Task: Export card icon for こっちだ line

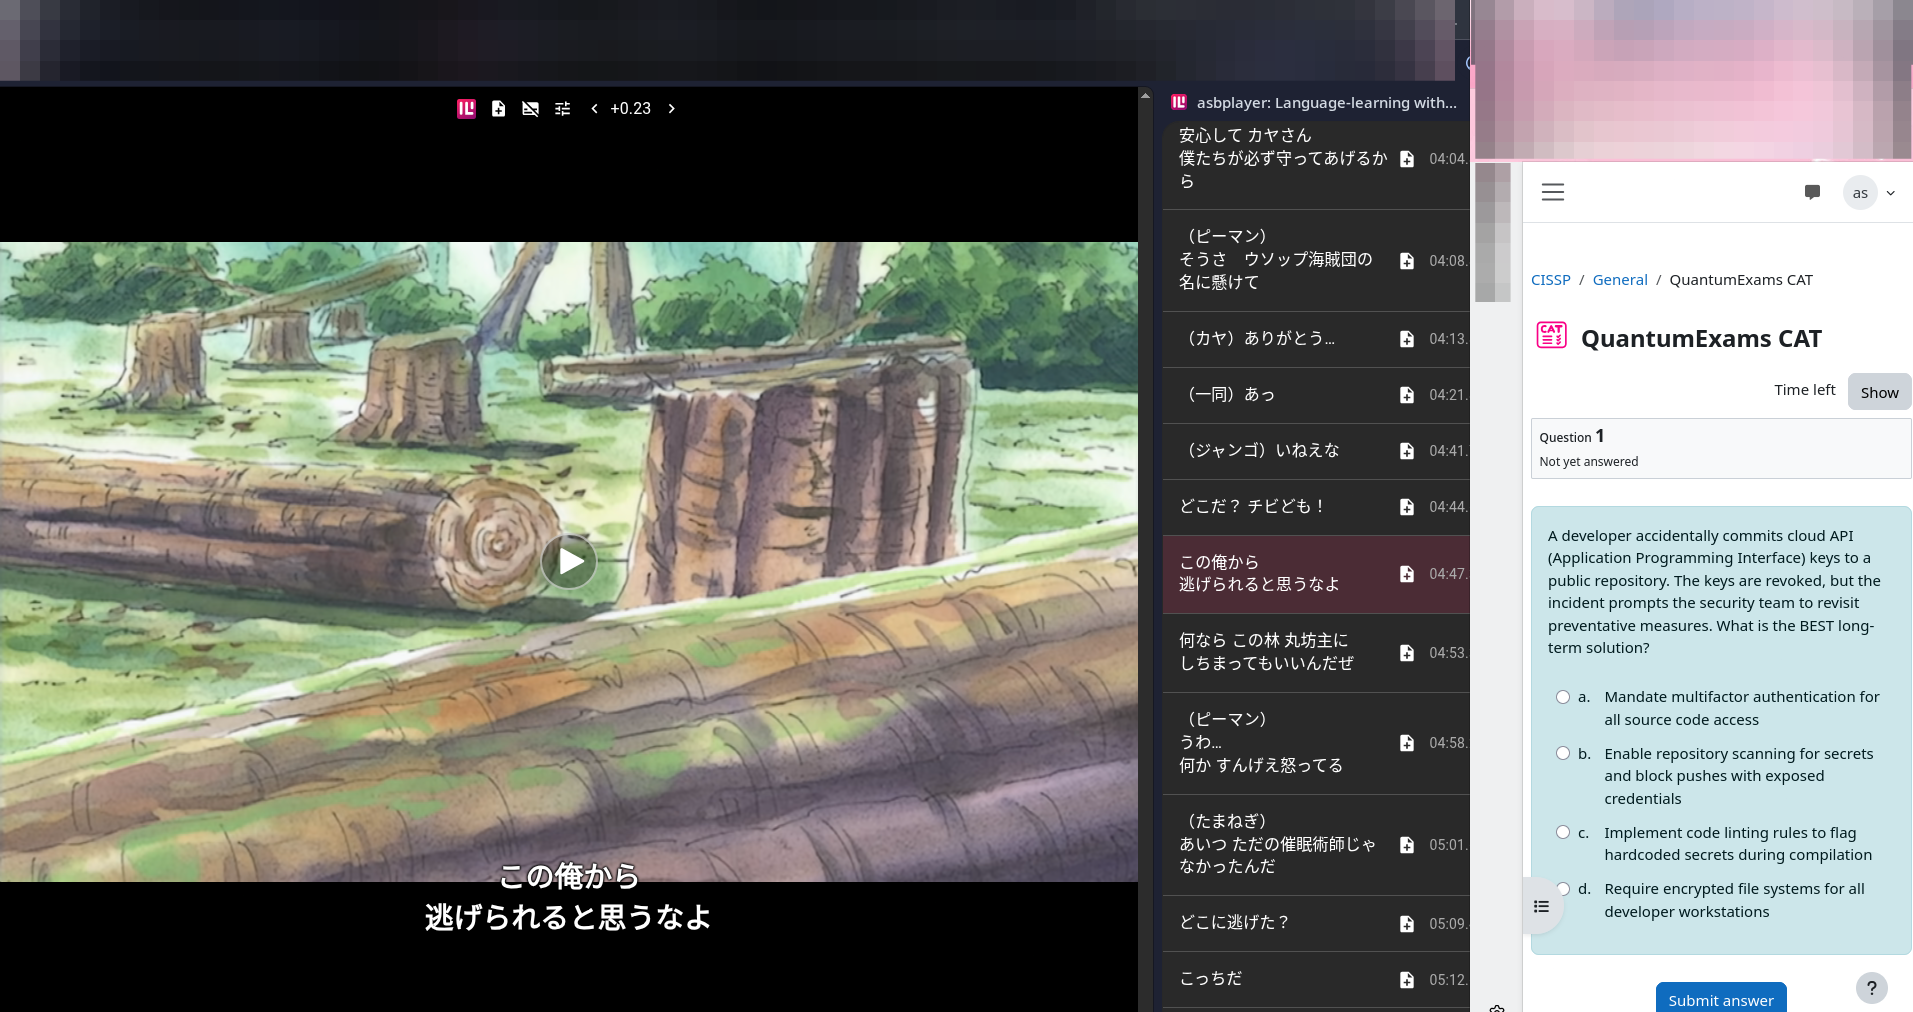Action: [1407, 980]
